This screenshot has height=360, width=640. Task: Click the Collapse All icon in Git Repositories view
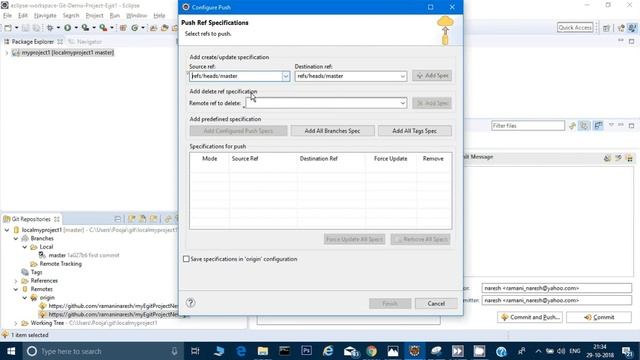click(118, 219)
